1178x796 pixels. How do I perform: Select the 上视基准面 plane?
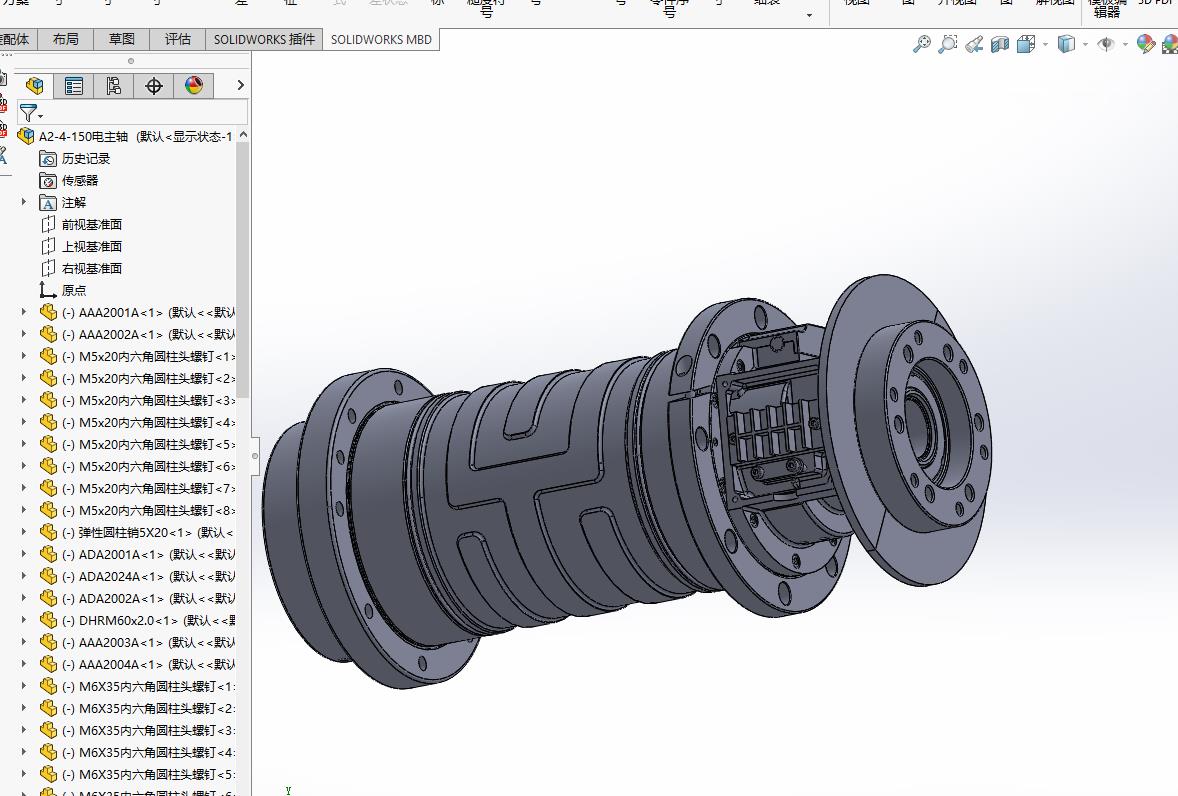(92, 246)
